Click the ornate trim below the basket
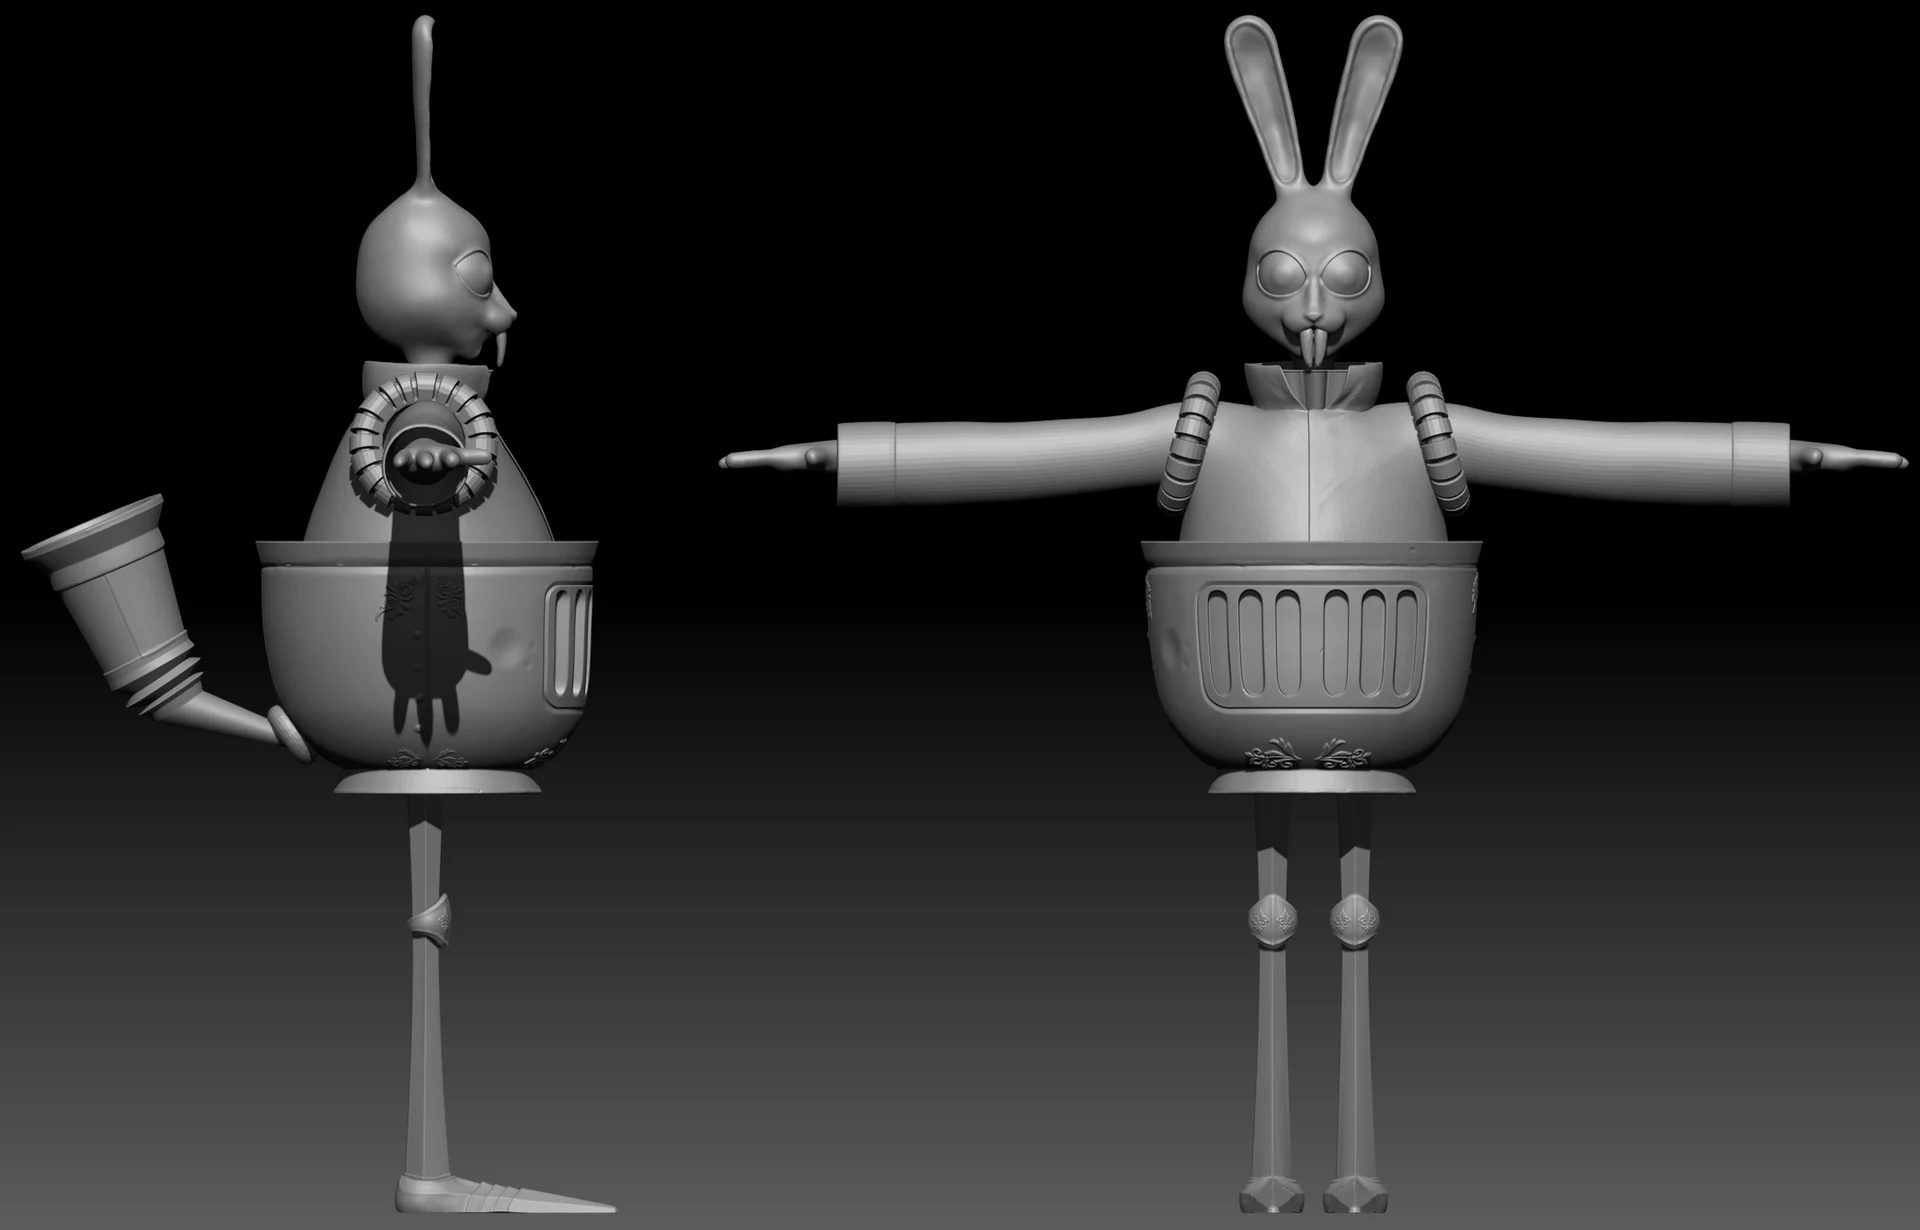The image size is (1920, 1230). (1310, 755)
